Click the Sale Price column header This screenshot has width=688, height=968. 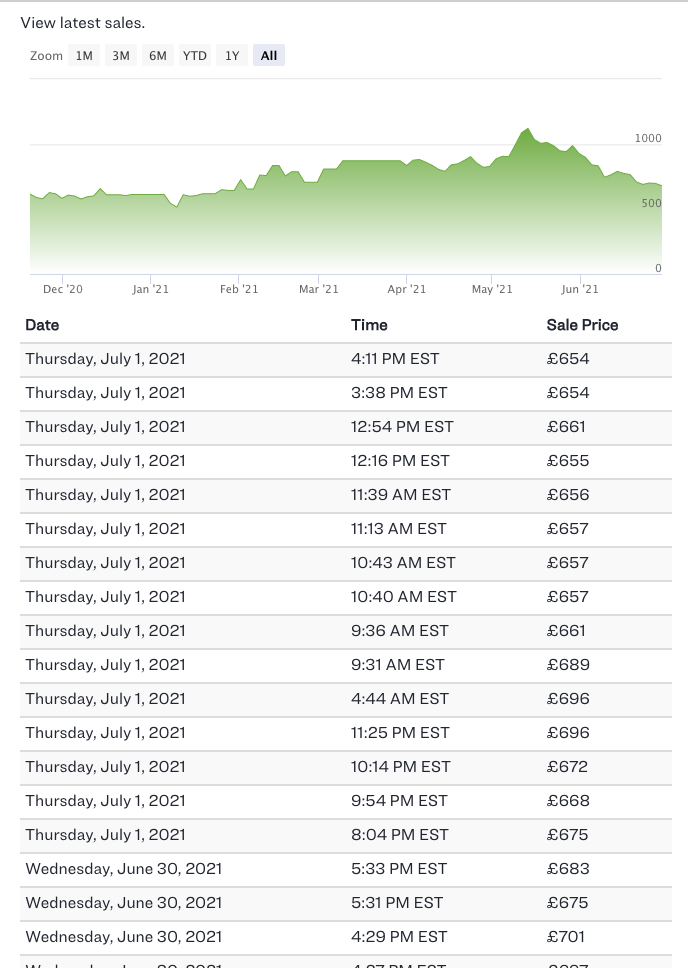582,325
